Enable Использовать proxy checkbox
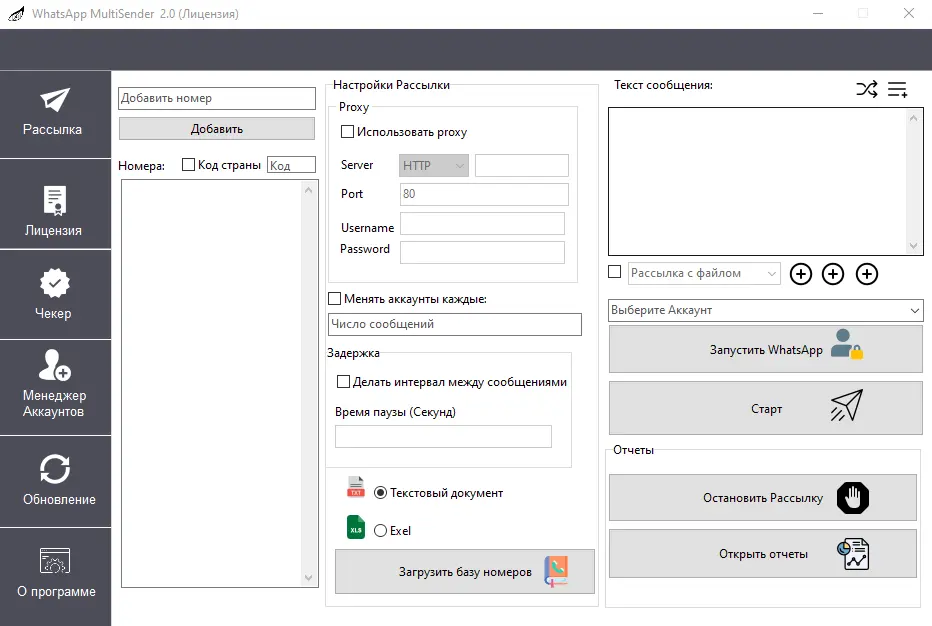The height and width of the screenshot is (626, 932). tap(347, 131)
